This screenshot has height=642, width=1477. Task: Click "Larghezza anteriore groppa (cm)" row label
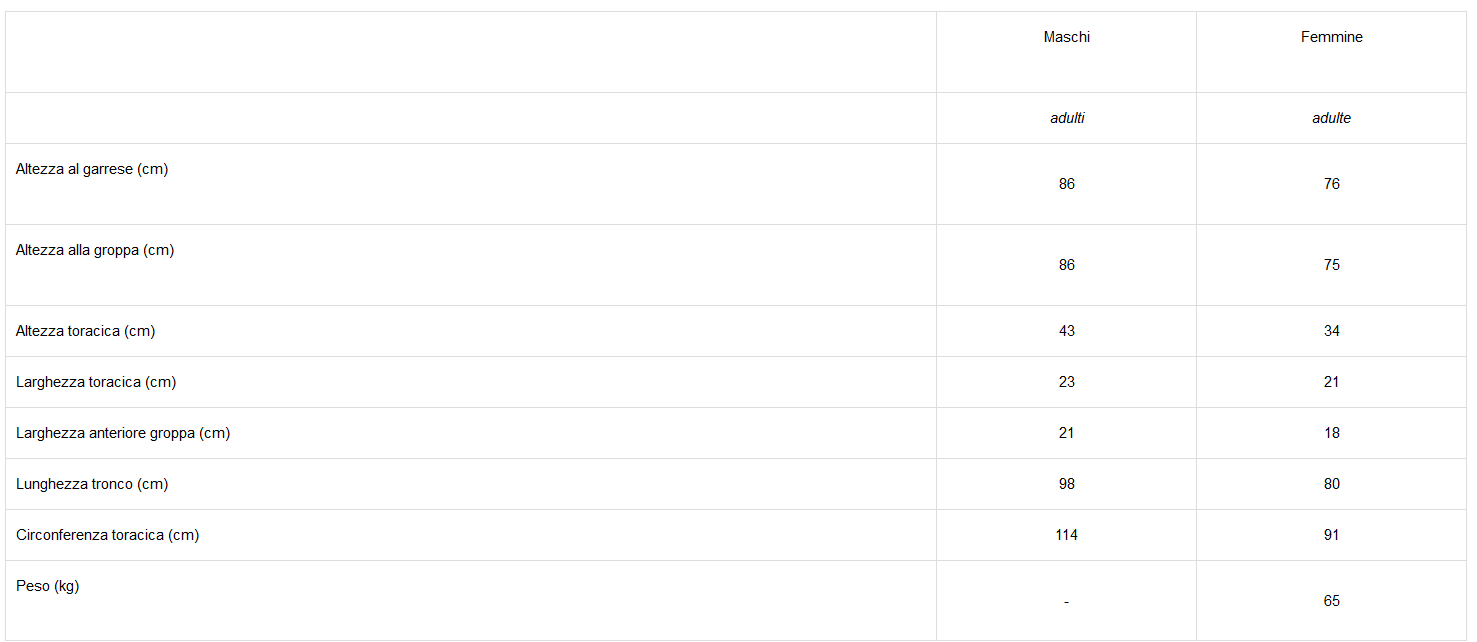(x=123, y=433)
